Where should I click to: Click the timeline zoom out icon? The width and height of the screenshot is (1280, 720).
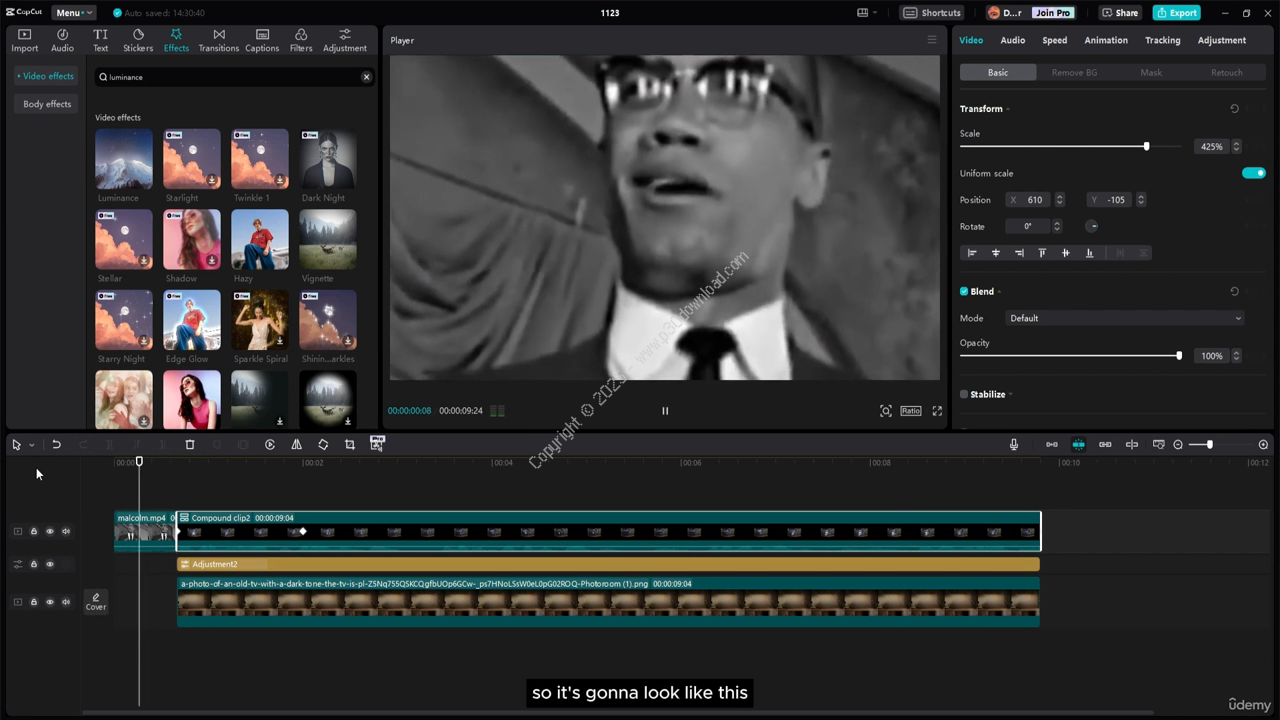(1178, 445)
